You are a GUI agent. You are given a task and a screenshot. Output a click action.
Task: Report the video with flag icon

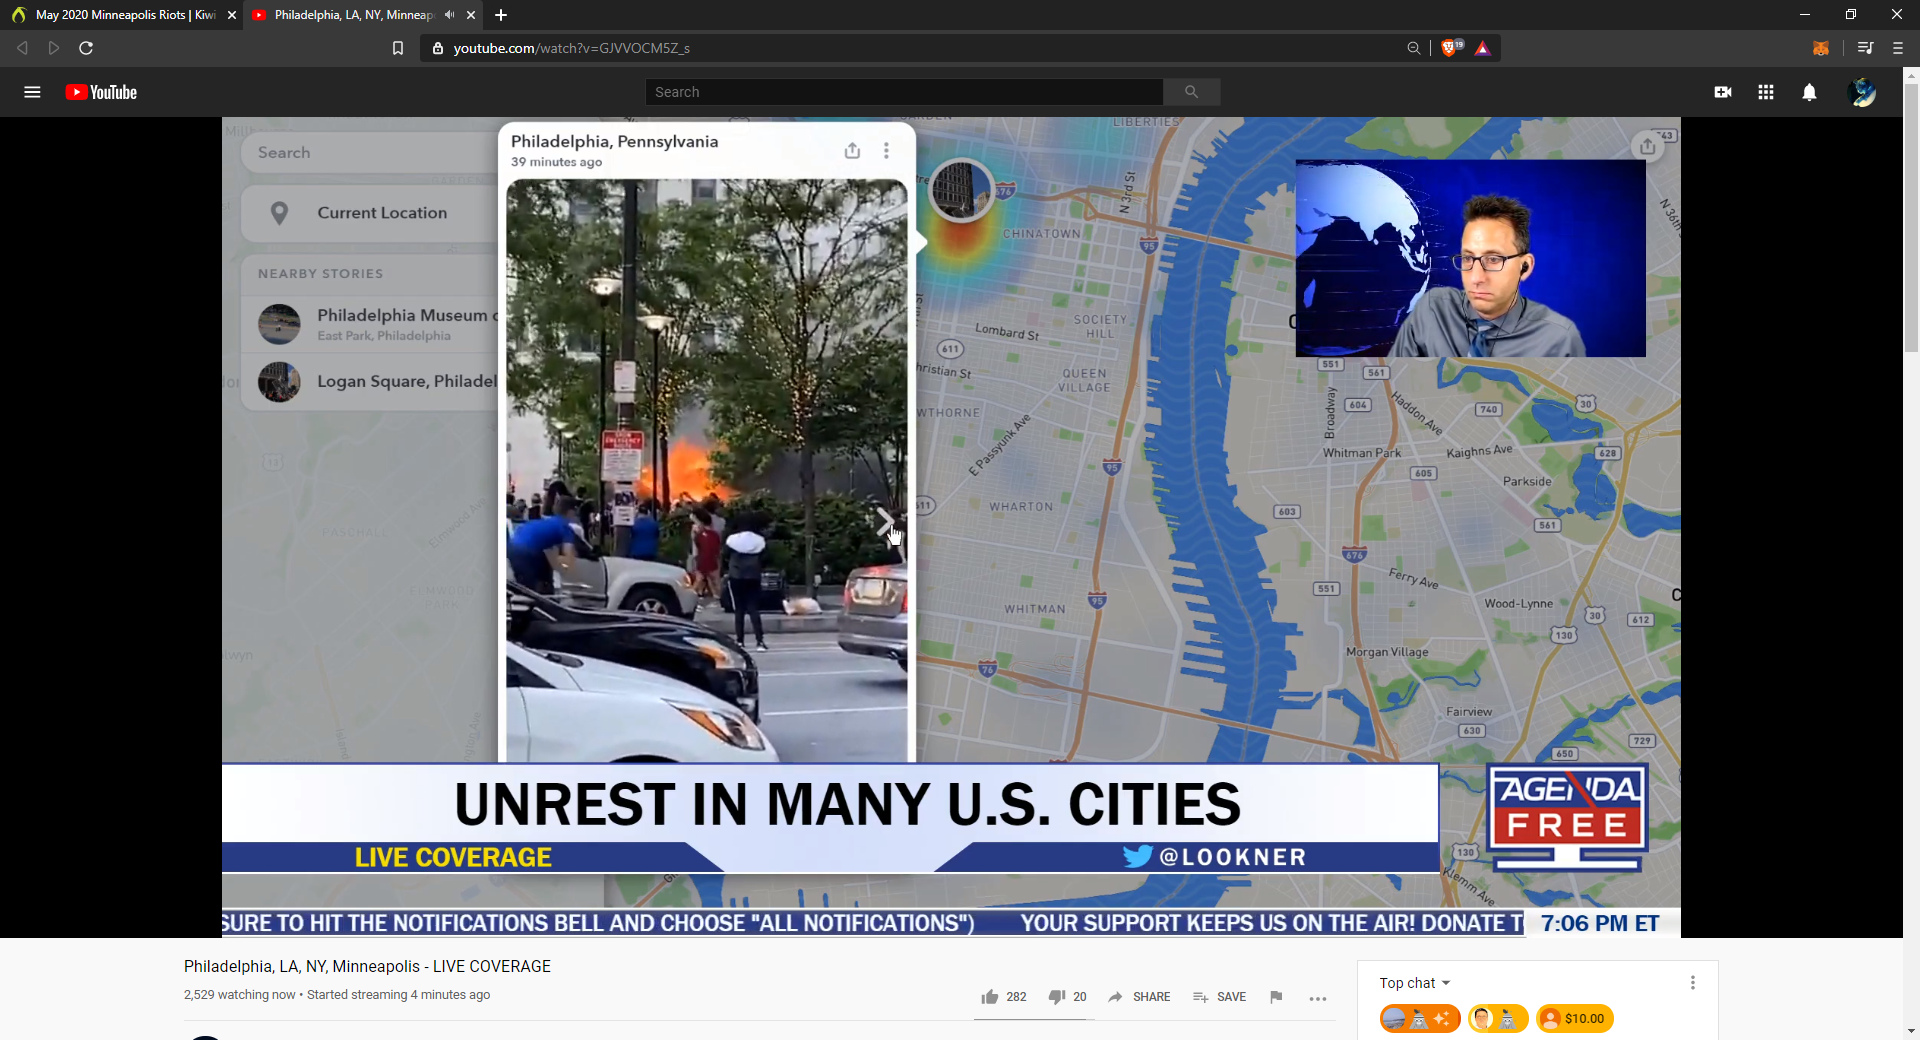coord(1276,997)
